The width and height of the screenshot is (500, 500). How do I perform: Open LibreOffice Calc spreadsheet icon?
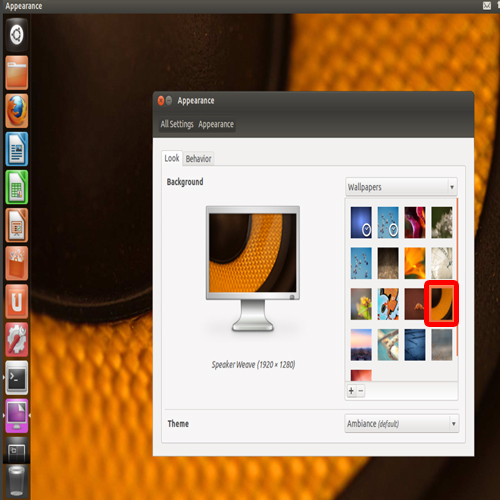point(16,187)
